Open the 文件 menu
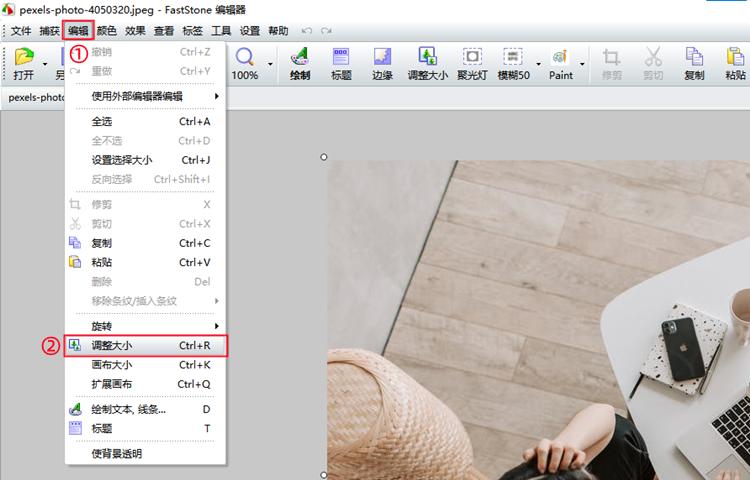Screen dimensions: 750x480 click(21, 31)
